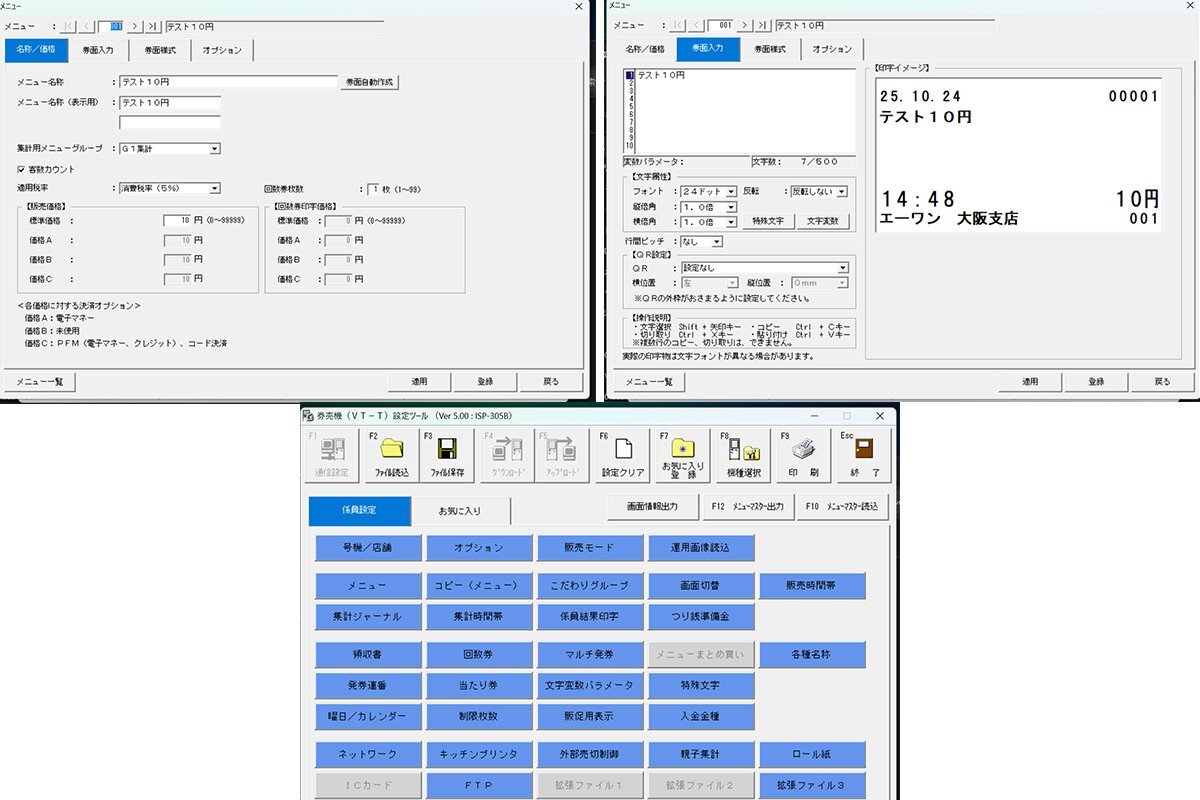The height and width of the screenshot is (800, 1200).
Task: Click menu number field 001 in 印字イメージ window
Action: point(722,26)
